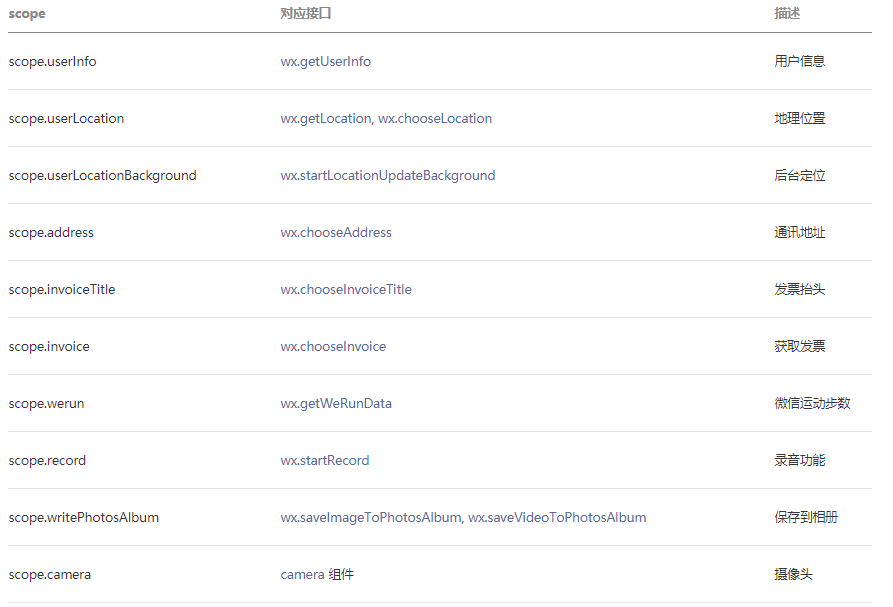Screen dimensions: 893x607
Task: Click the 发票抬头 description
Action: [800, 289]
